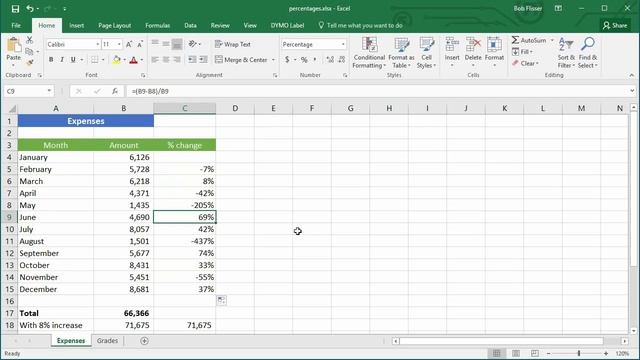Increase font size with large A
The height and width of the screenshot is (360, 640).
129,44
